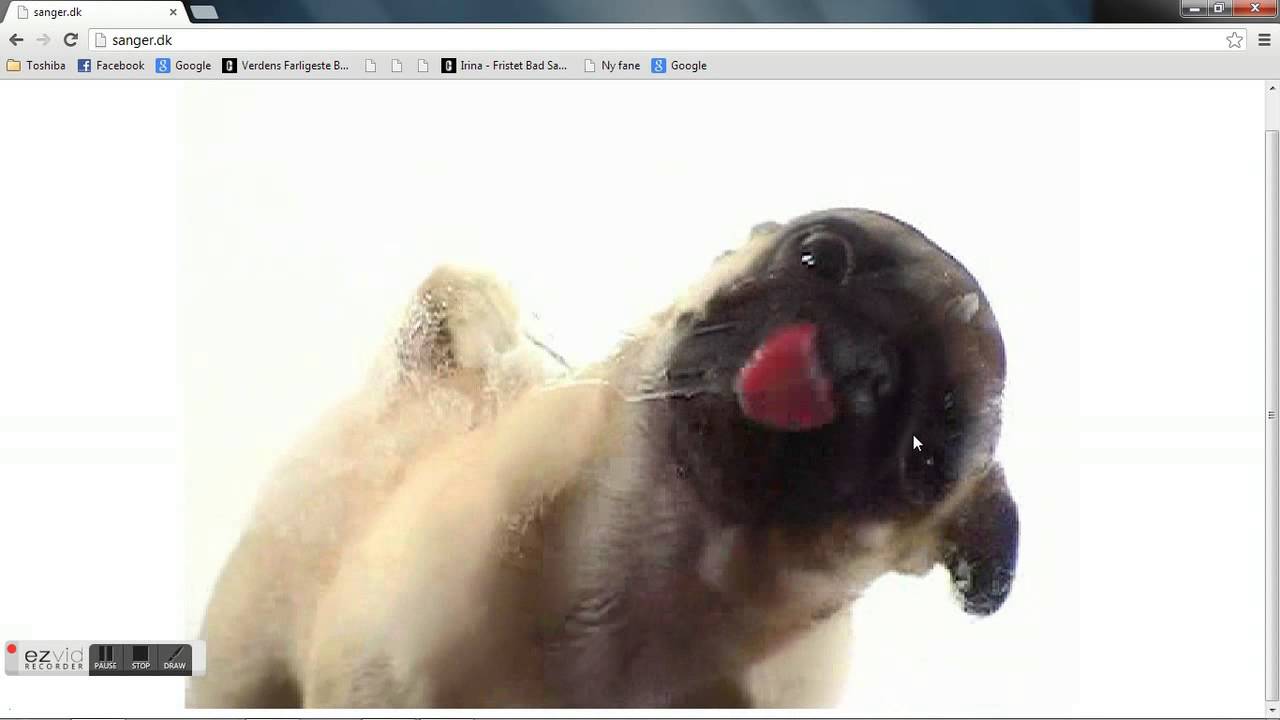Reload the sanger.dk page

(x=70, y=40)
